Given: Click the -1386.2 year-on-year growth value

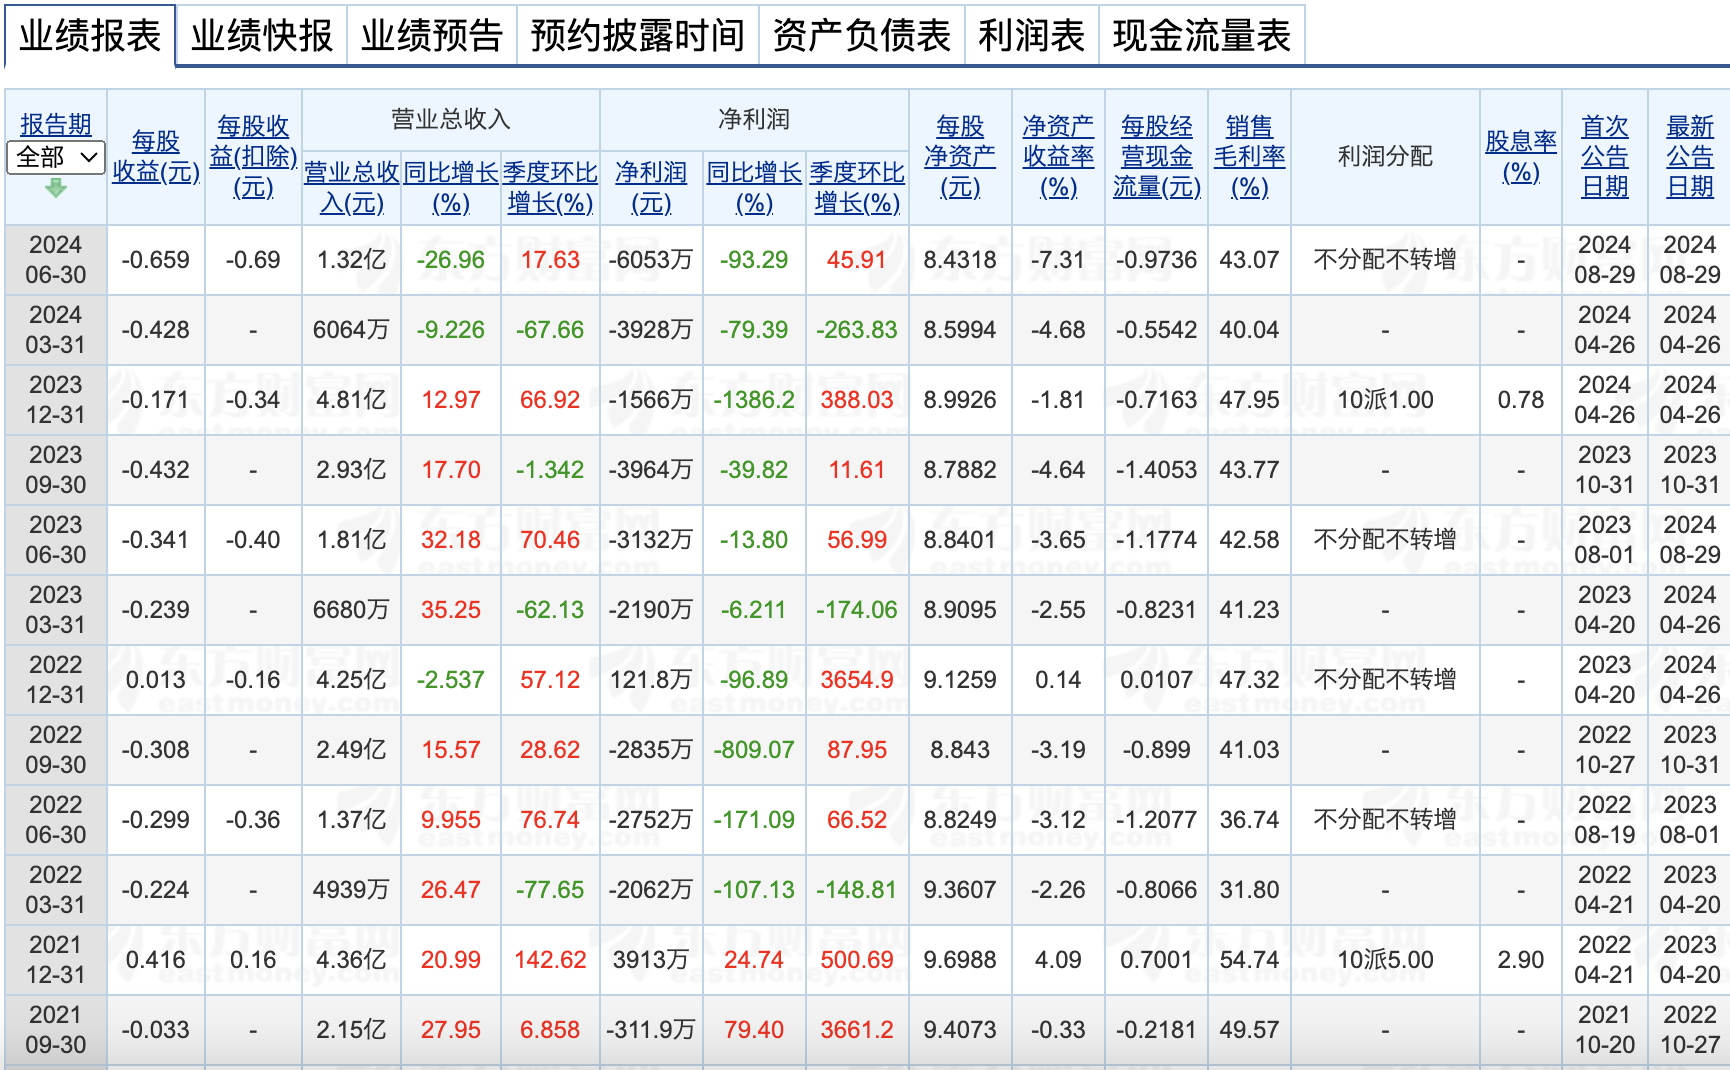Looking at the screenshot, I should (x=754, y=400).
